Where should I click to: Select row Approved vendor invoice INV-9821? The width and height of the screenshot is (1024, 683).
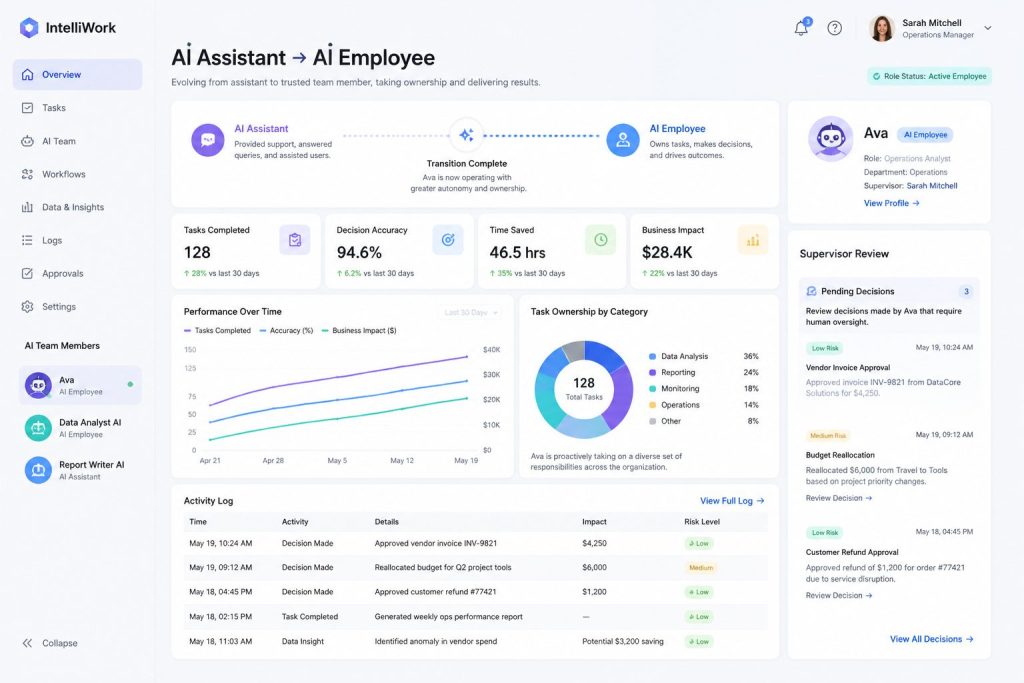pyautogui.click(x=475, y=543)
